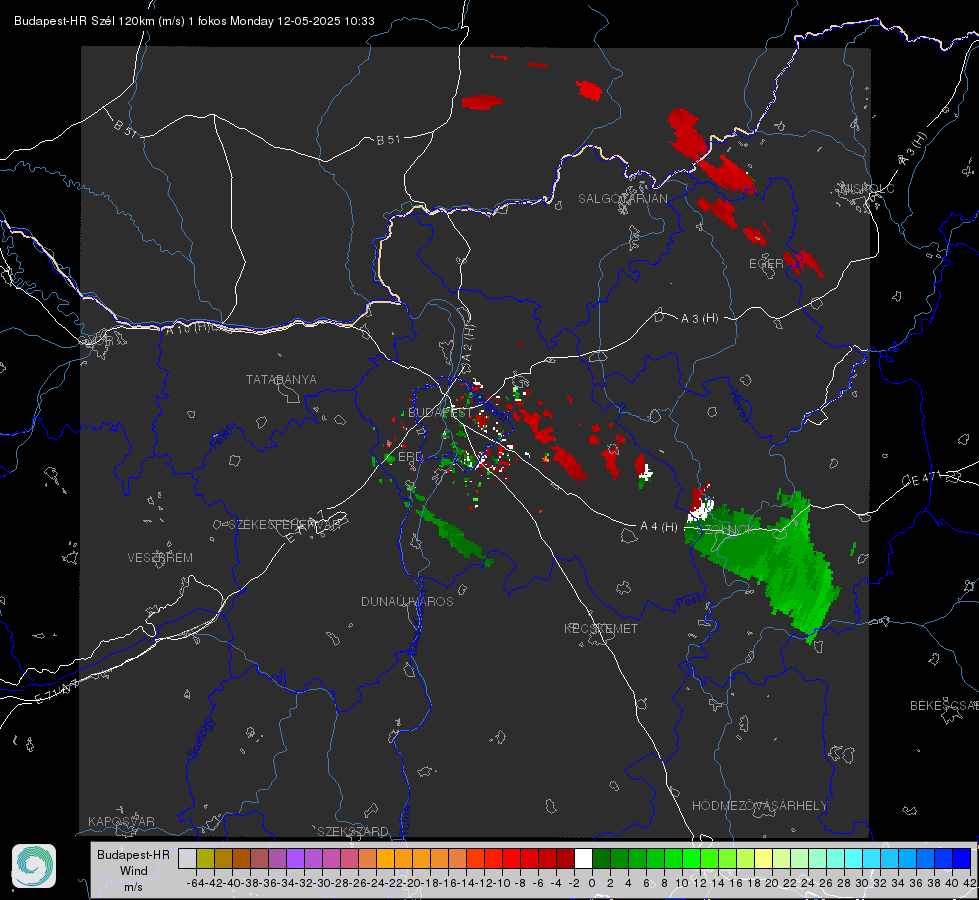The image size is (979, 900).
Task: Click the VESZPRÉM city label
Action: [x=160, y=558]
